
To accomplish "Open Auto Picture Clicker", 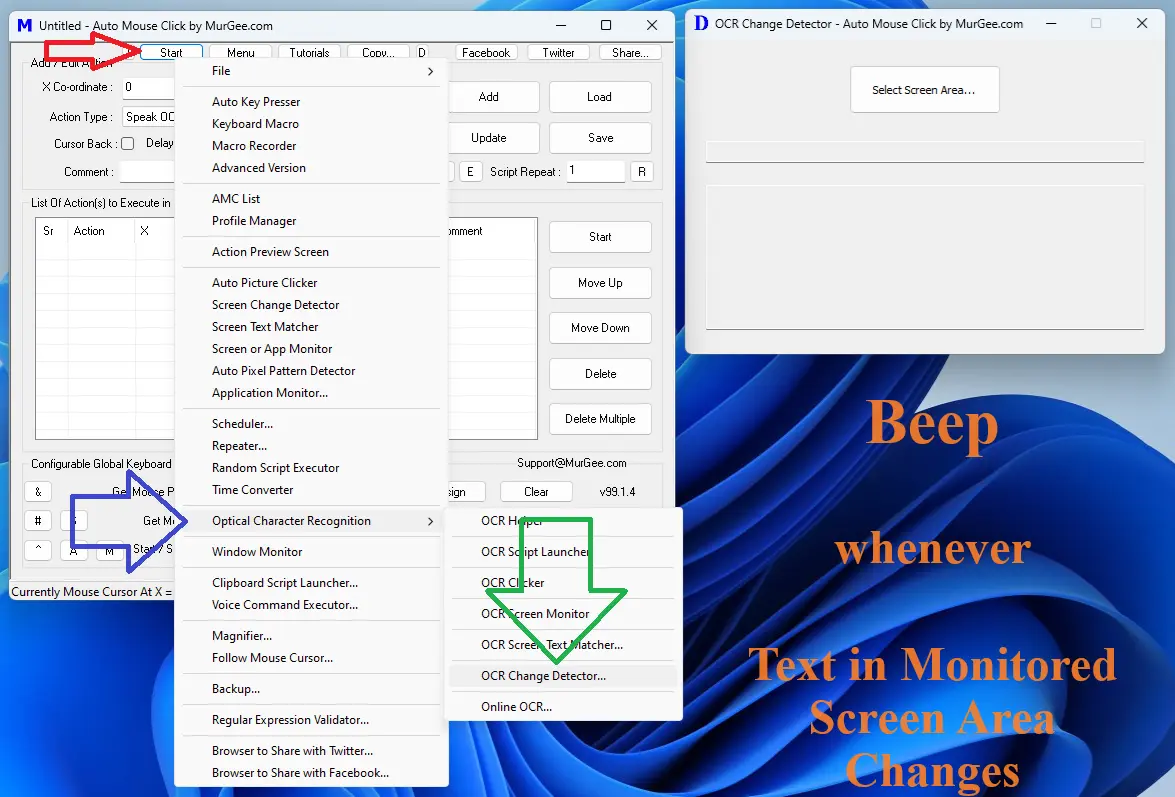I will (311, 282).
